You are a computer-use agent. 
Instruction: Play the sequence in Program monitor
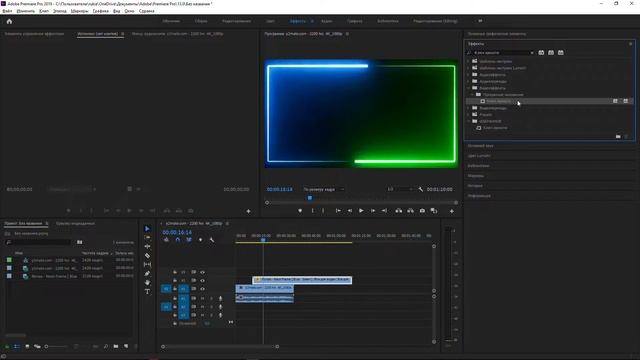pyautogui.click(x=361, y=211)
